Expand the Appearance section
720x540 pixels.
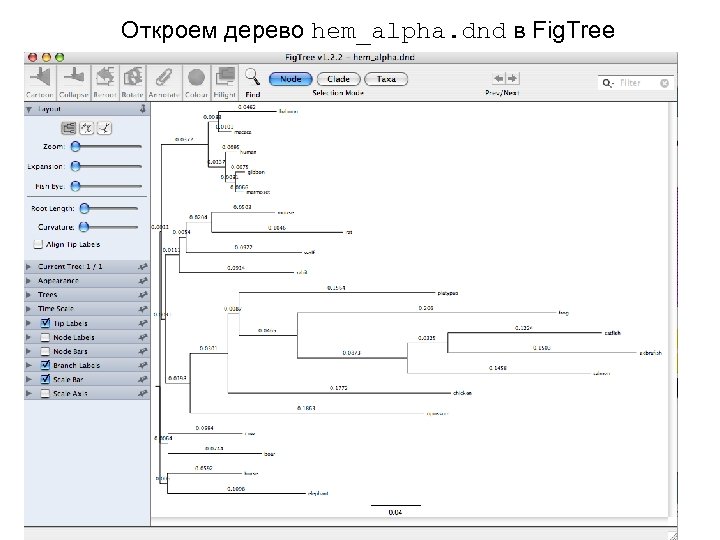click(28, 281)
